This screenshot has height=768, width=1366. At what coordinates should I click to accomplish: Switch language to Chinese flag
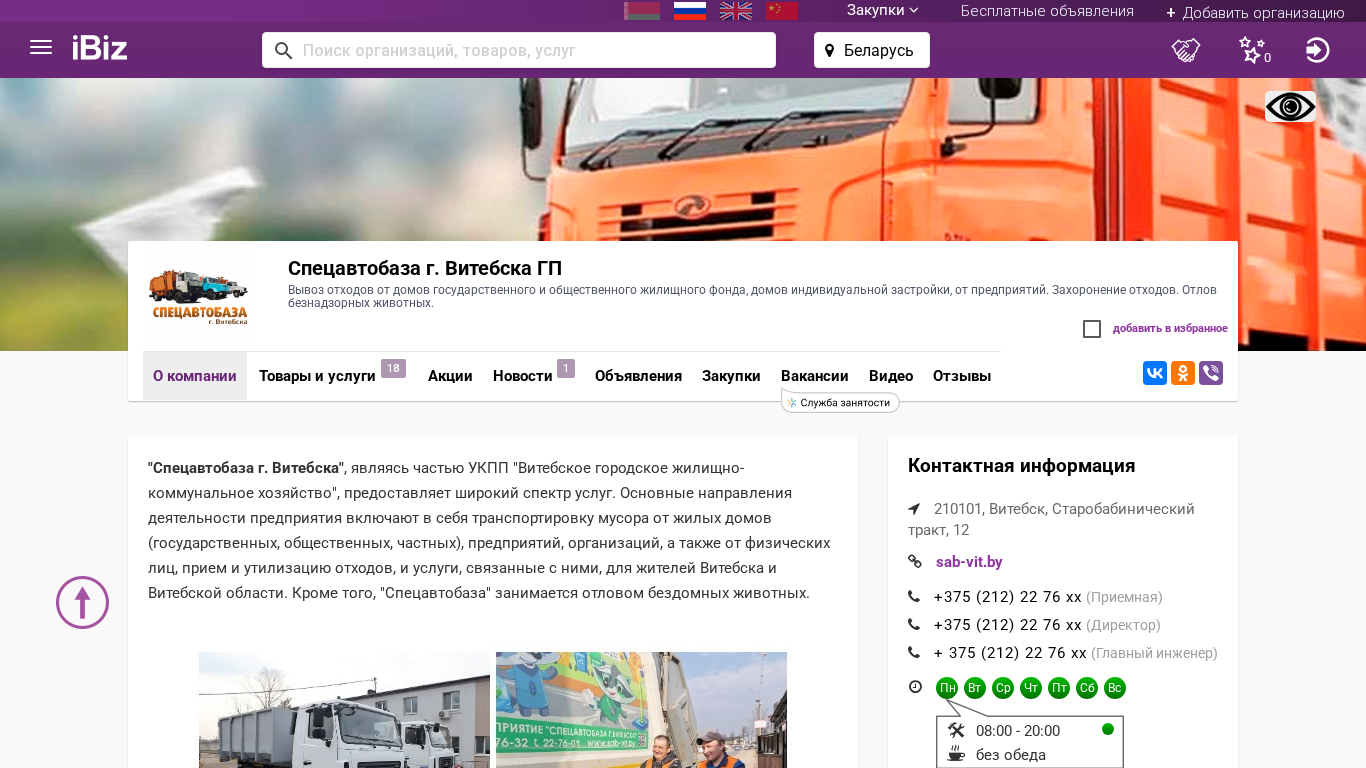782,11
